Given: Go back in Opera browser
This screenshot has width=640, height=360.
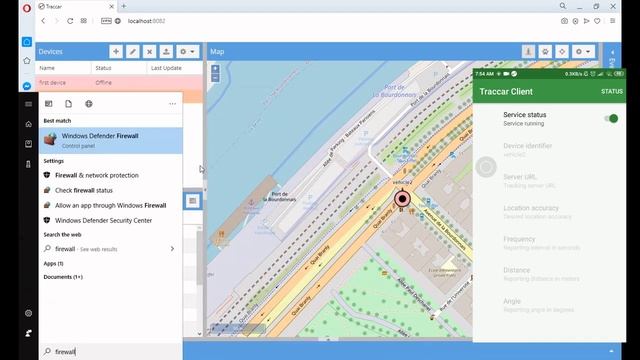Looking at the screenshot, I should click(43, 21).
